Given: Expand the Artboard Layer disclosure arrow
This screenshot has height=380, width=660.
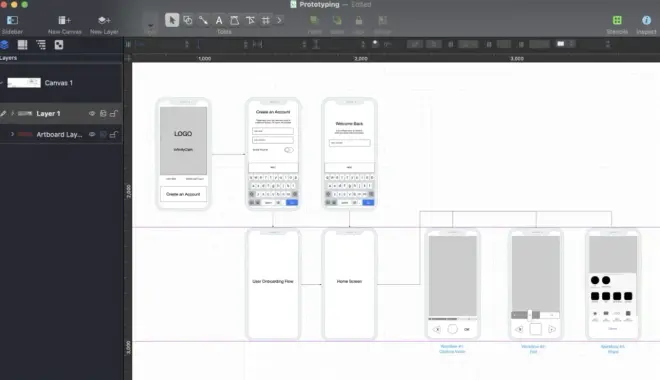Looking at the screenshot, I should click(12, 135).
